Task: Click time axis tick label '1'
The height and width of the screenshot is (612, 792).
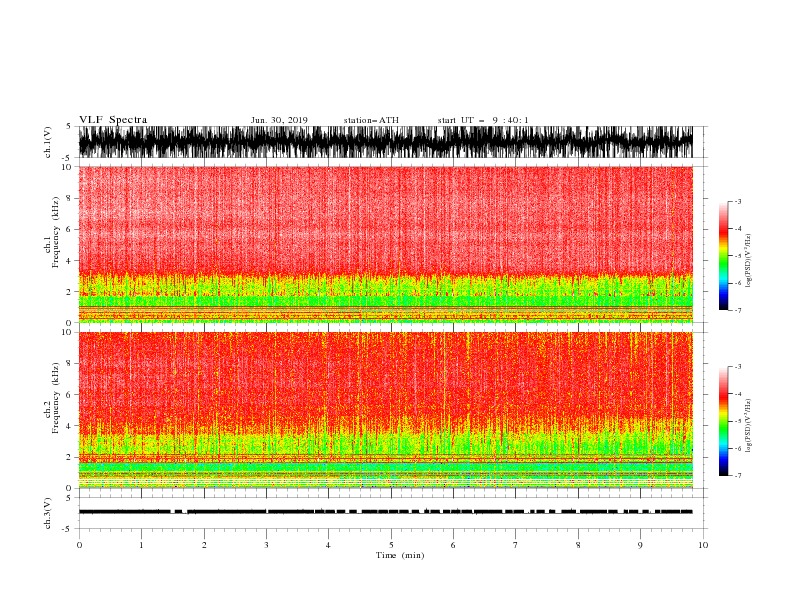Action: [141, 545]
